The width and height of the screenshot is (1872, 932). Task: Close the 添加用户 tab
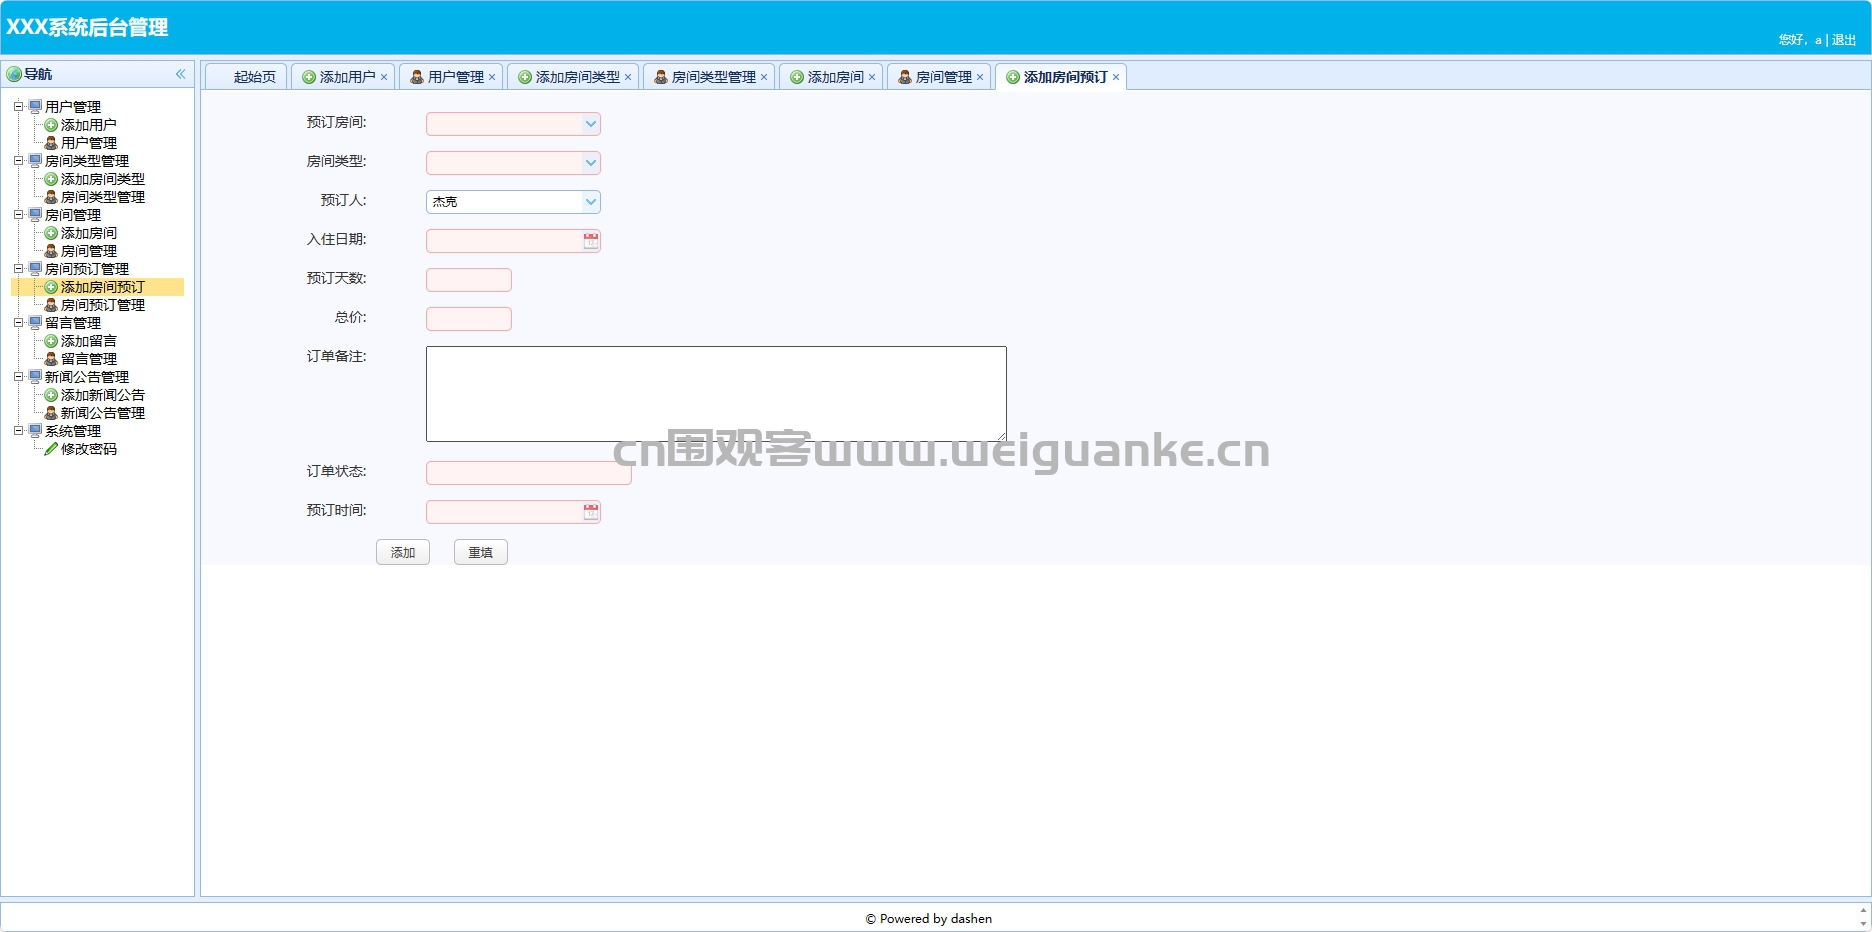tap(384, 77)
